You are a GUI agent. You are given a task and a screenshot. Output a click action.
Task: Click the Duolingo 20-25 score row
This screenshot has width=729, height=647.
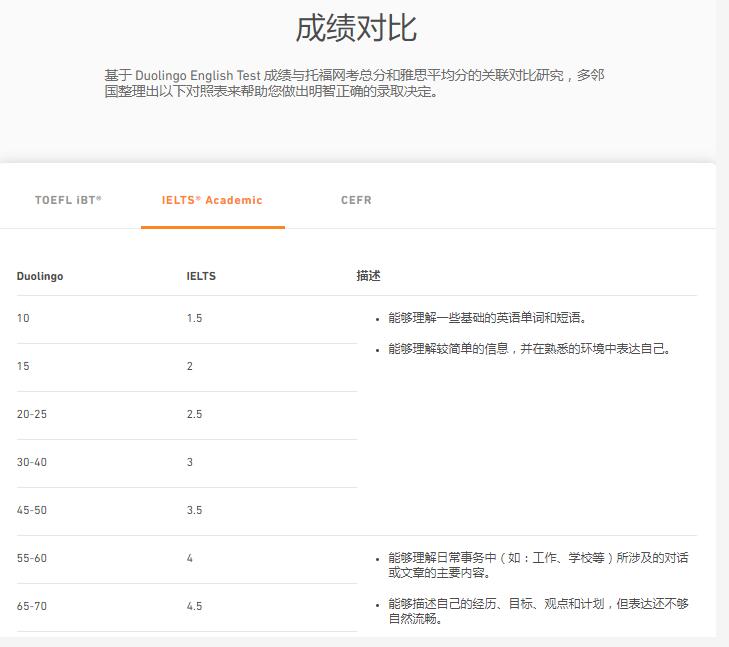[32, 414]
